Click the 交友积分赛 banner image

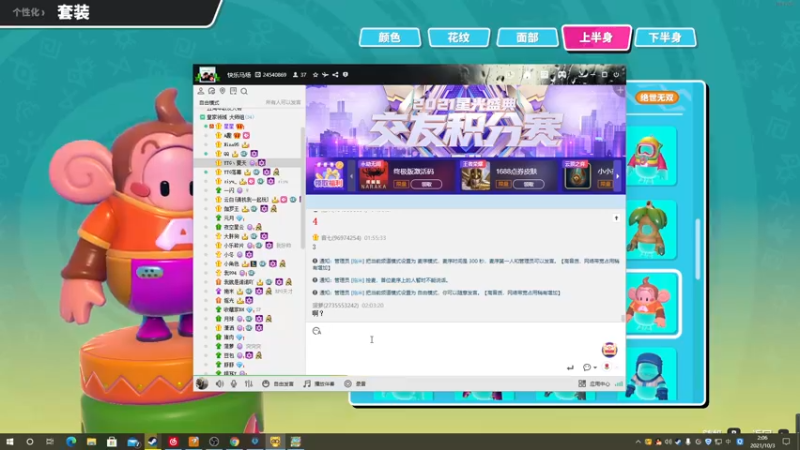pyautogui.click(x=465, y=122)
